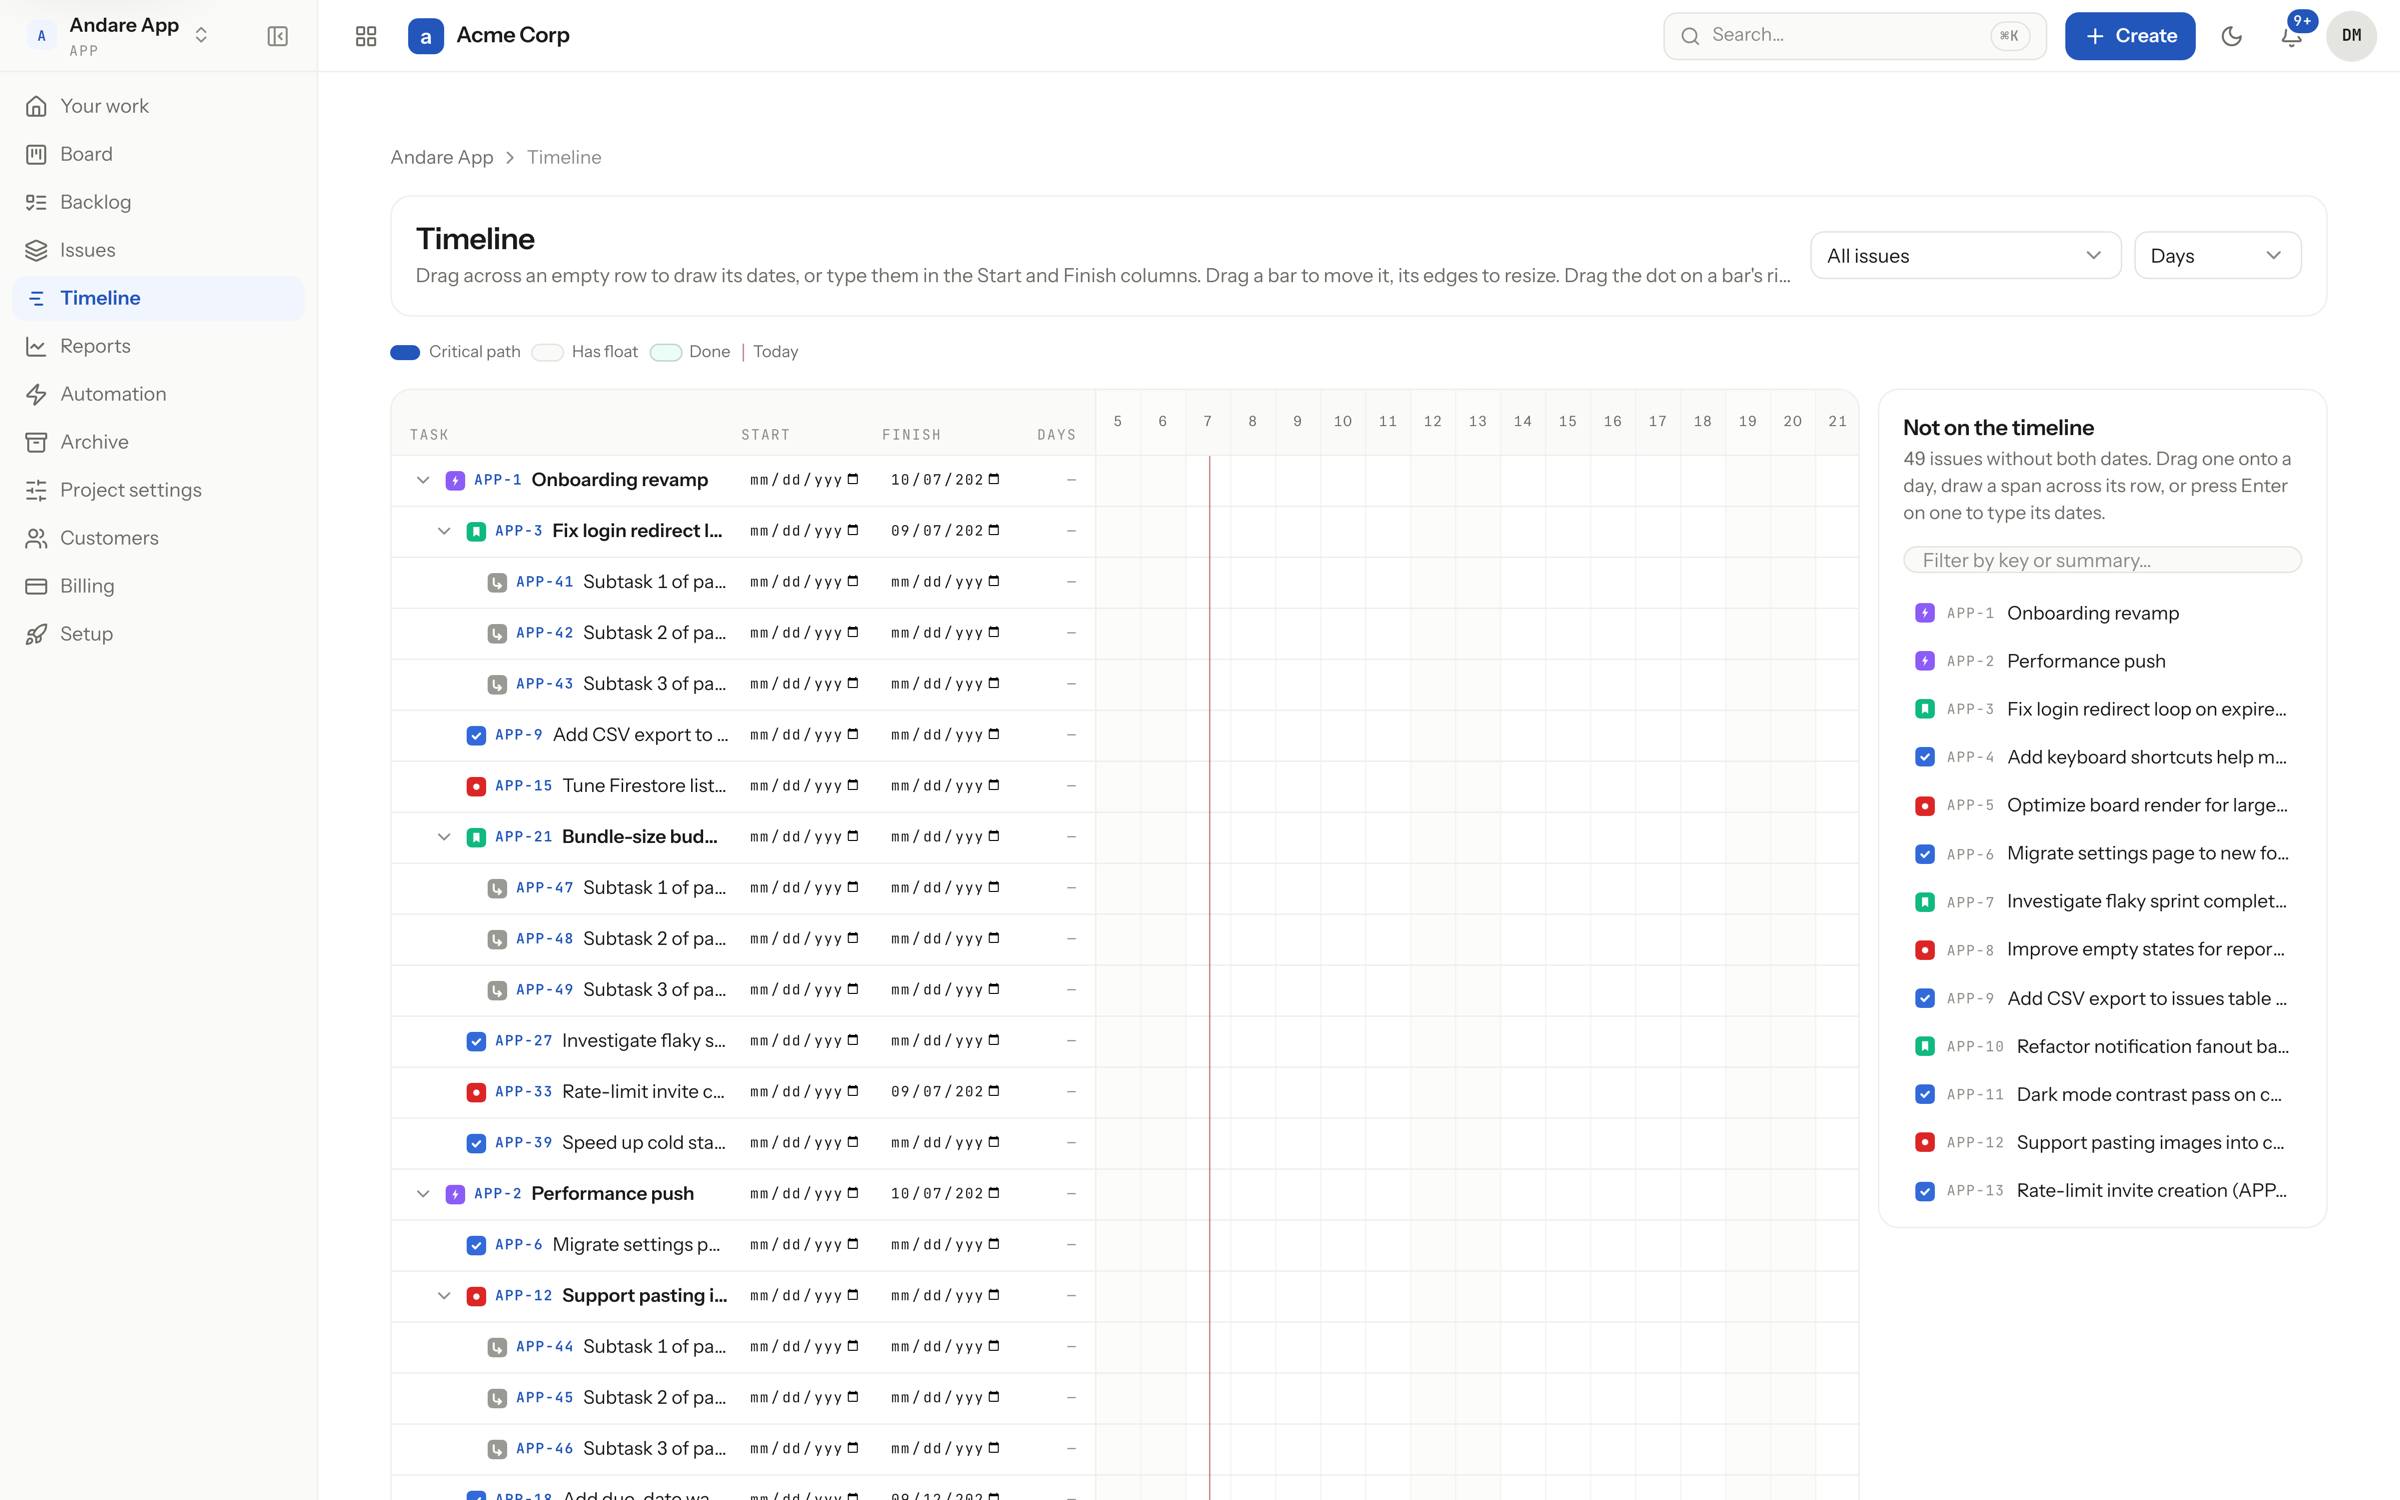Collapse the APP-21 Bundle-size group

click(x=444, y=837)
